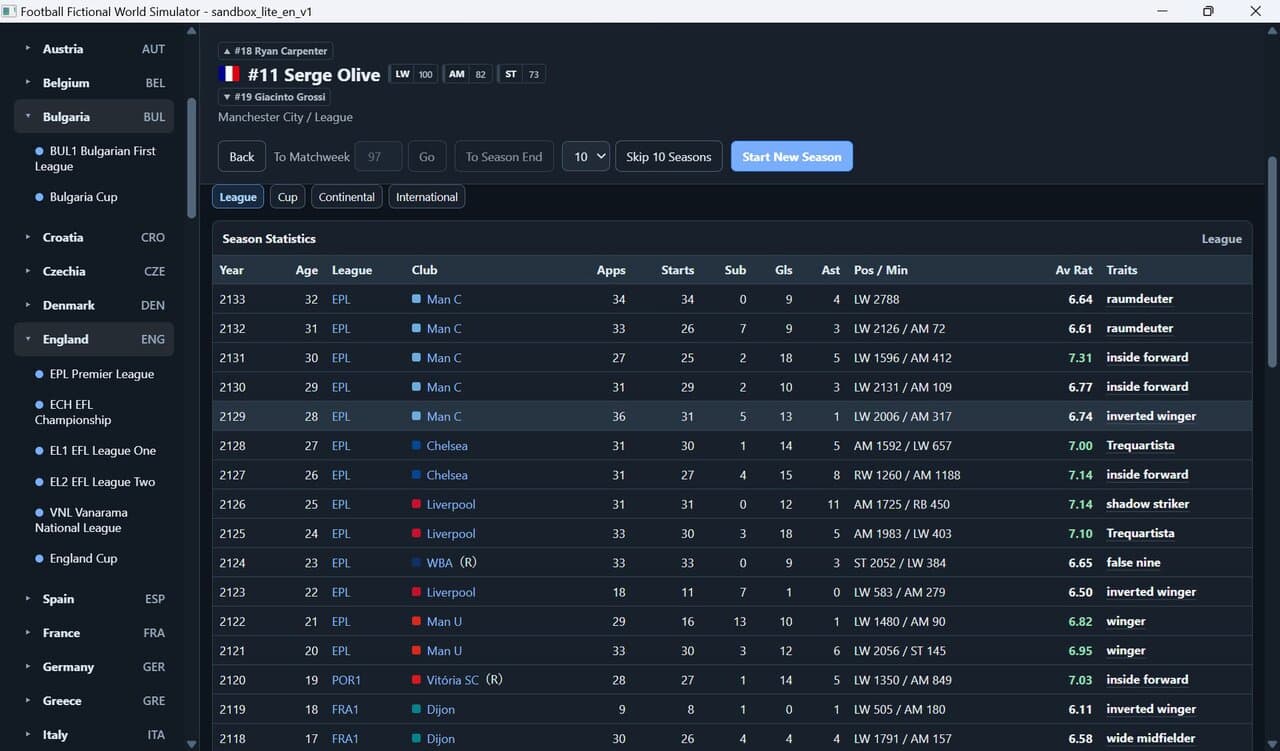1280x751 pixels.
Task: Switch to the Cup statistics tab
Action: coord(287,197)
